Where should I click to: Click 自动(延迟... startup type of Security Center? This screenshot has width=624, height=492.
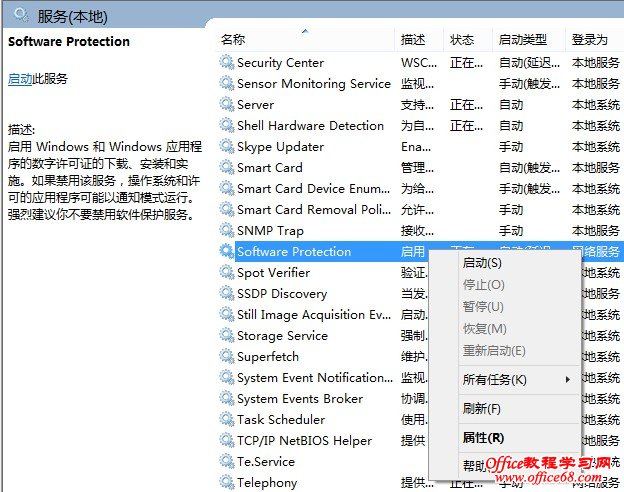pyautogui.click(x=529, y=63)
